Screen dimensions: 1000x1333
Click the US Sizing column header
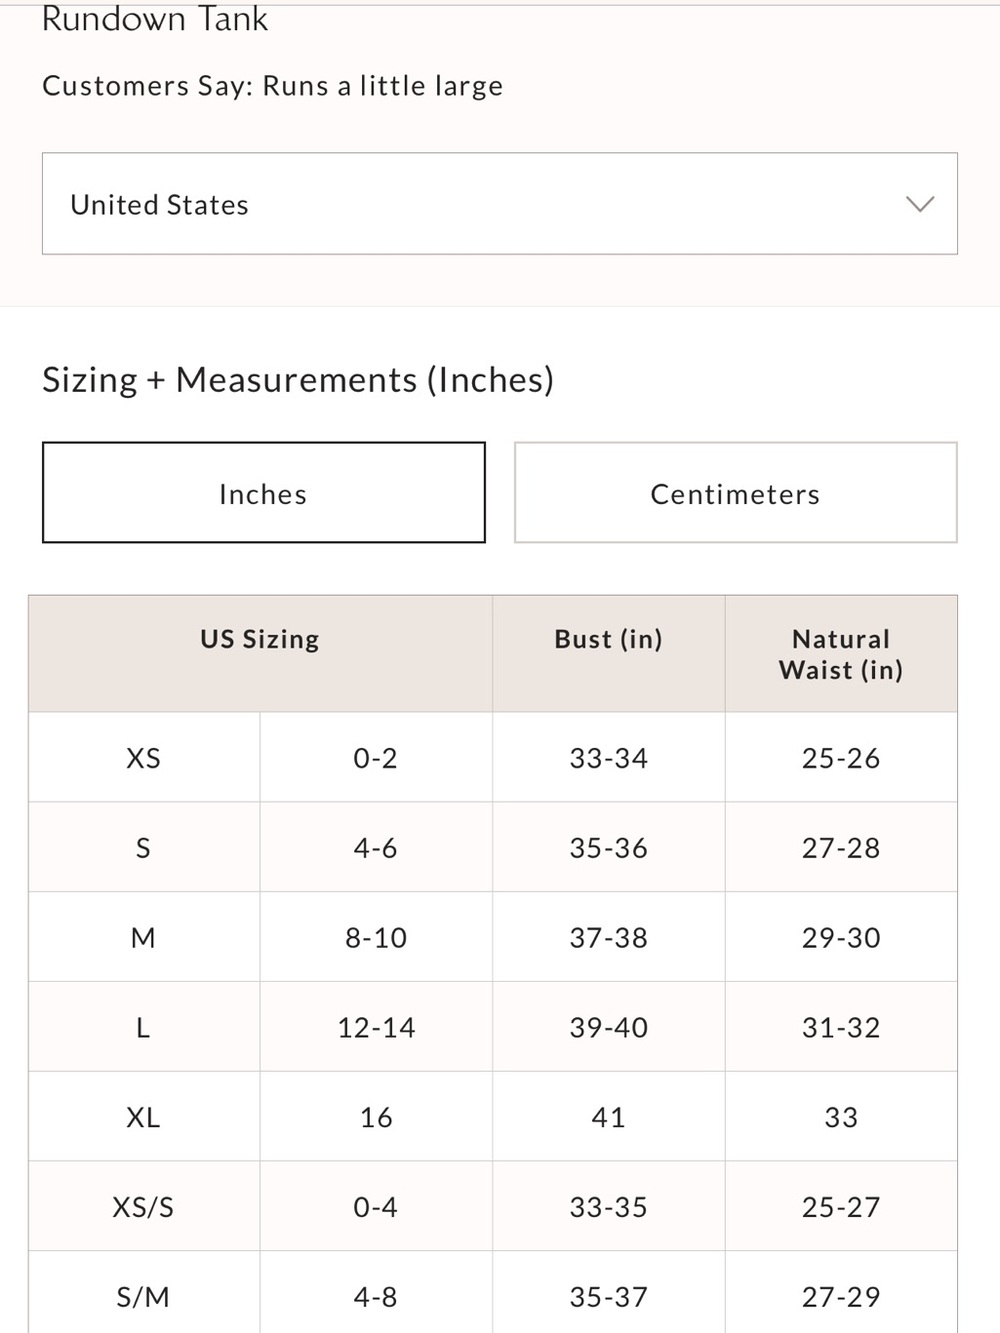(x=260, y=640)
